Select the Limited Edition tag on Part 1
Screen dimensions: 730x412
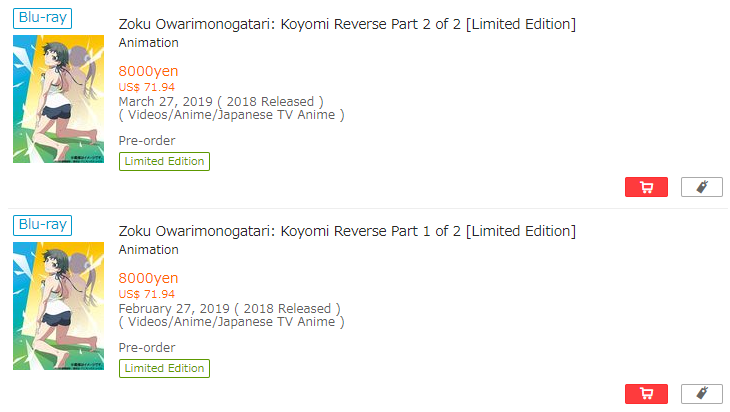(164, 368)
